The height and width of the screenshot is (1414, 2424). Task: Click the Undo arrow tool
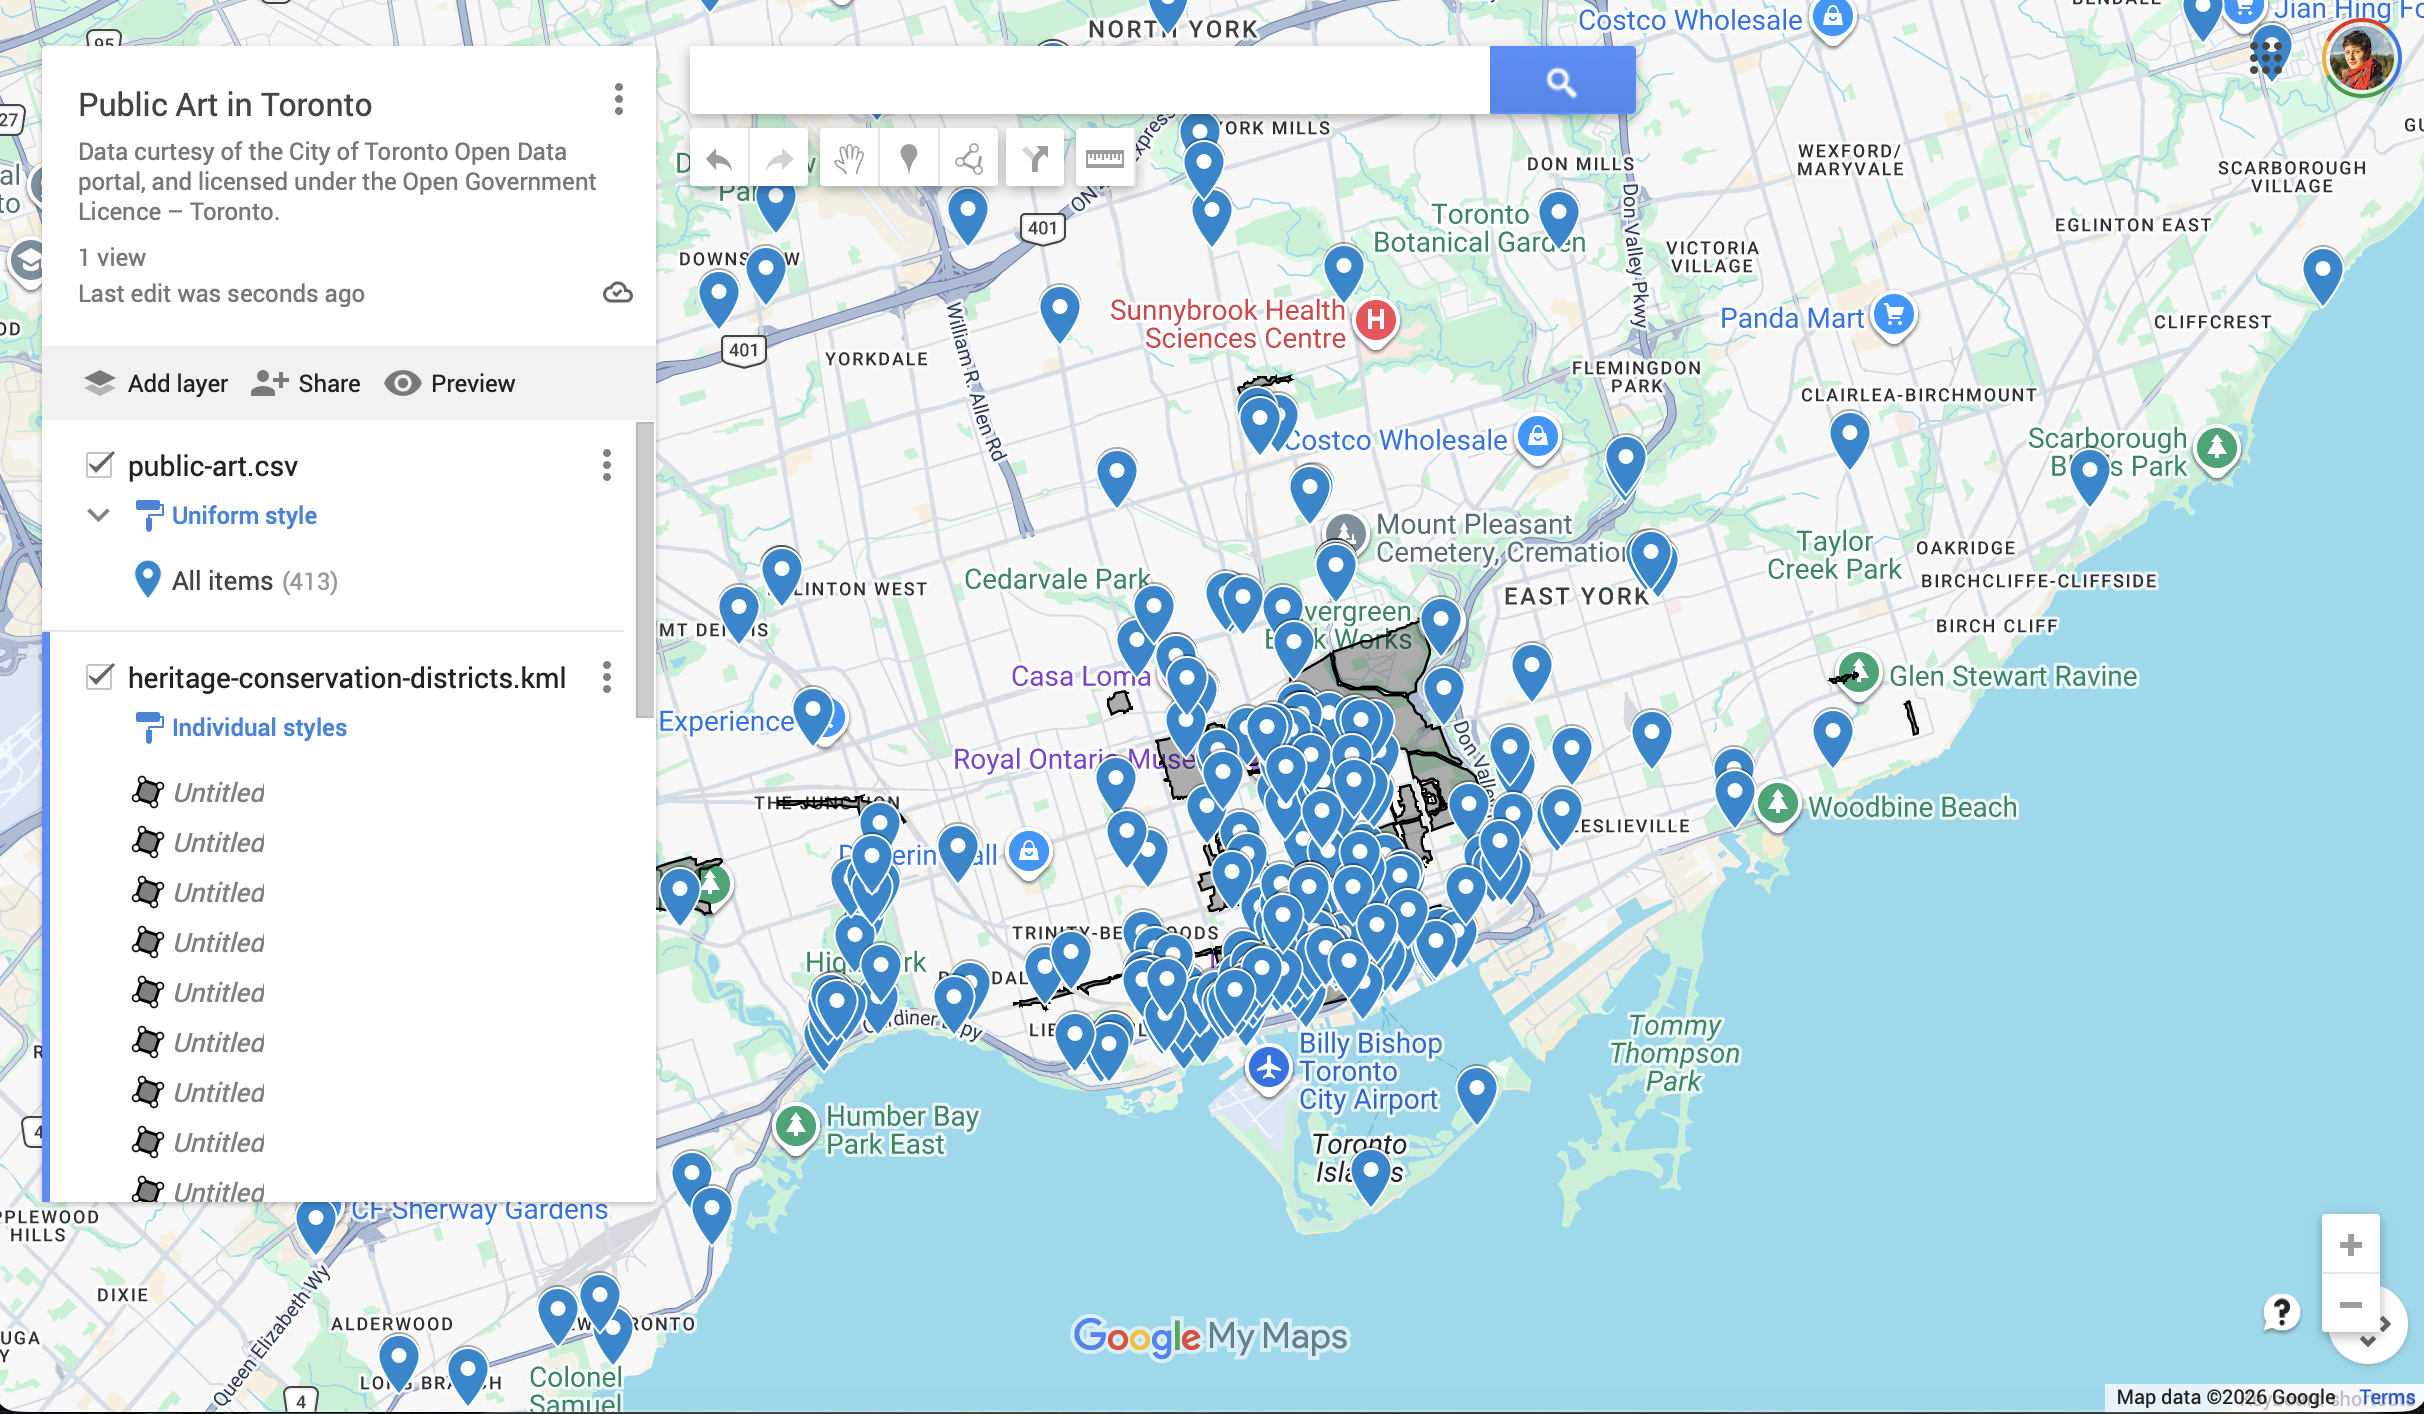(719, 159)
